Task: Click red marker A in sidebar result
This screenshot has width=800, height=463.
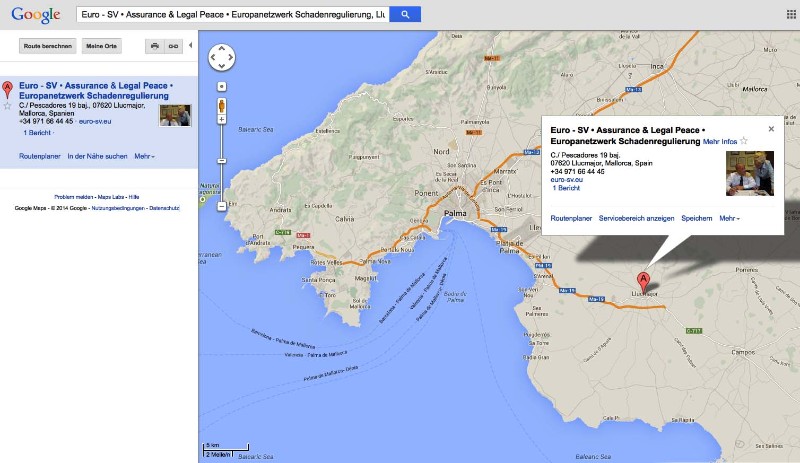Action: coord(7,89)
